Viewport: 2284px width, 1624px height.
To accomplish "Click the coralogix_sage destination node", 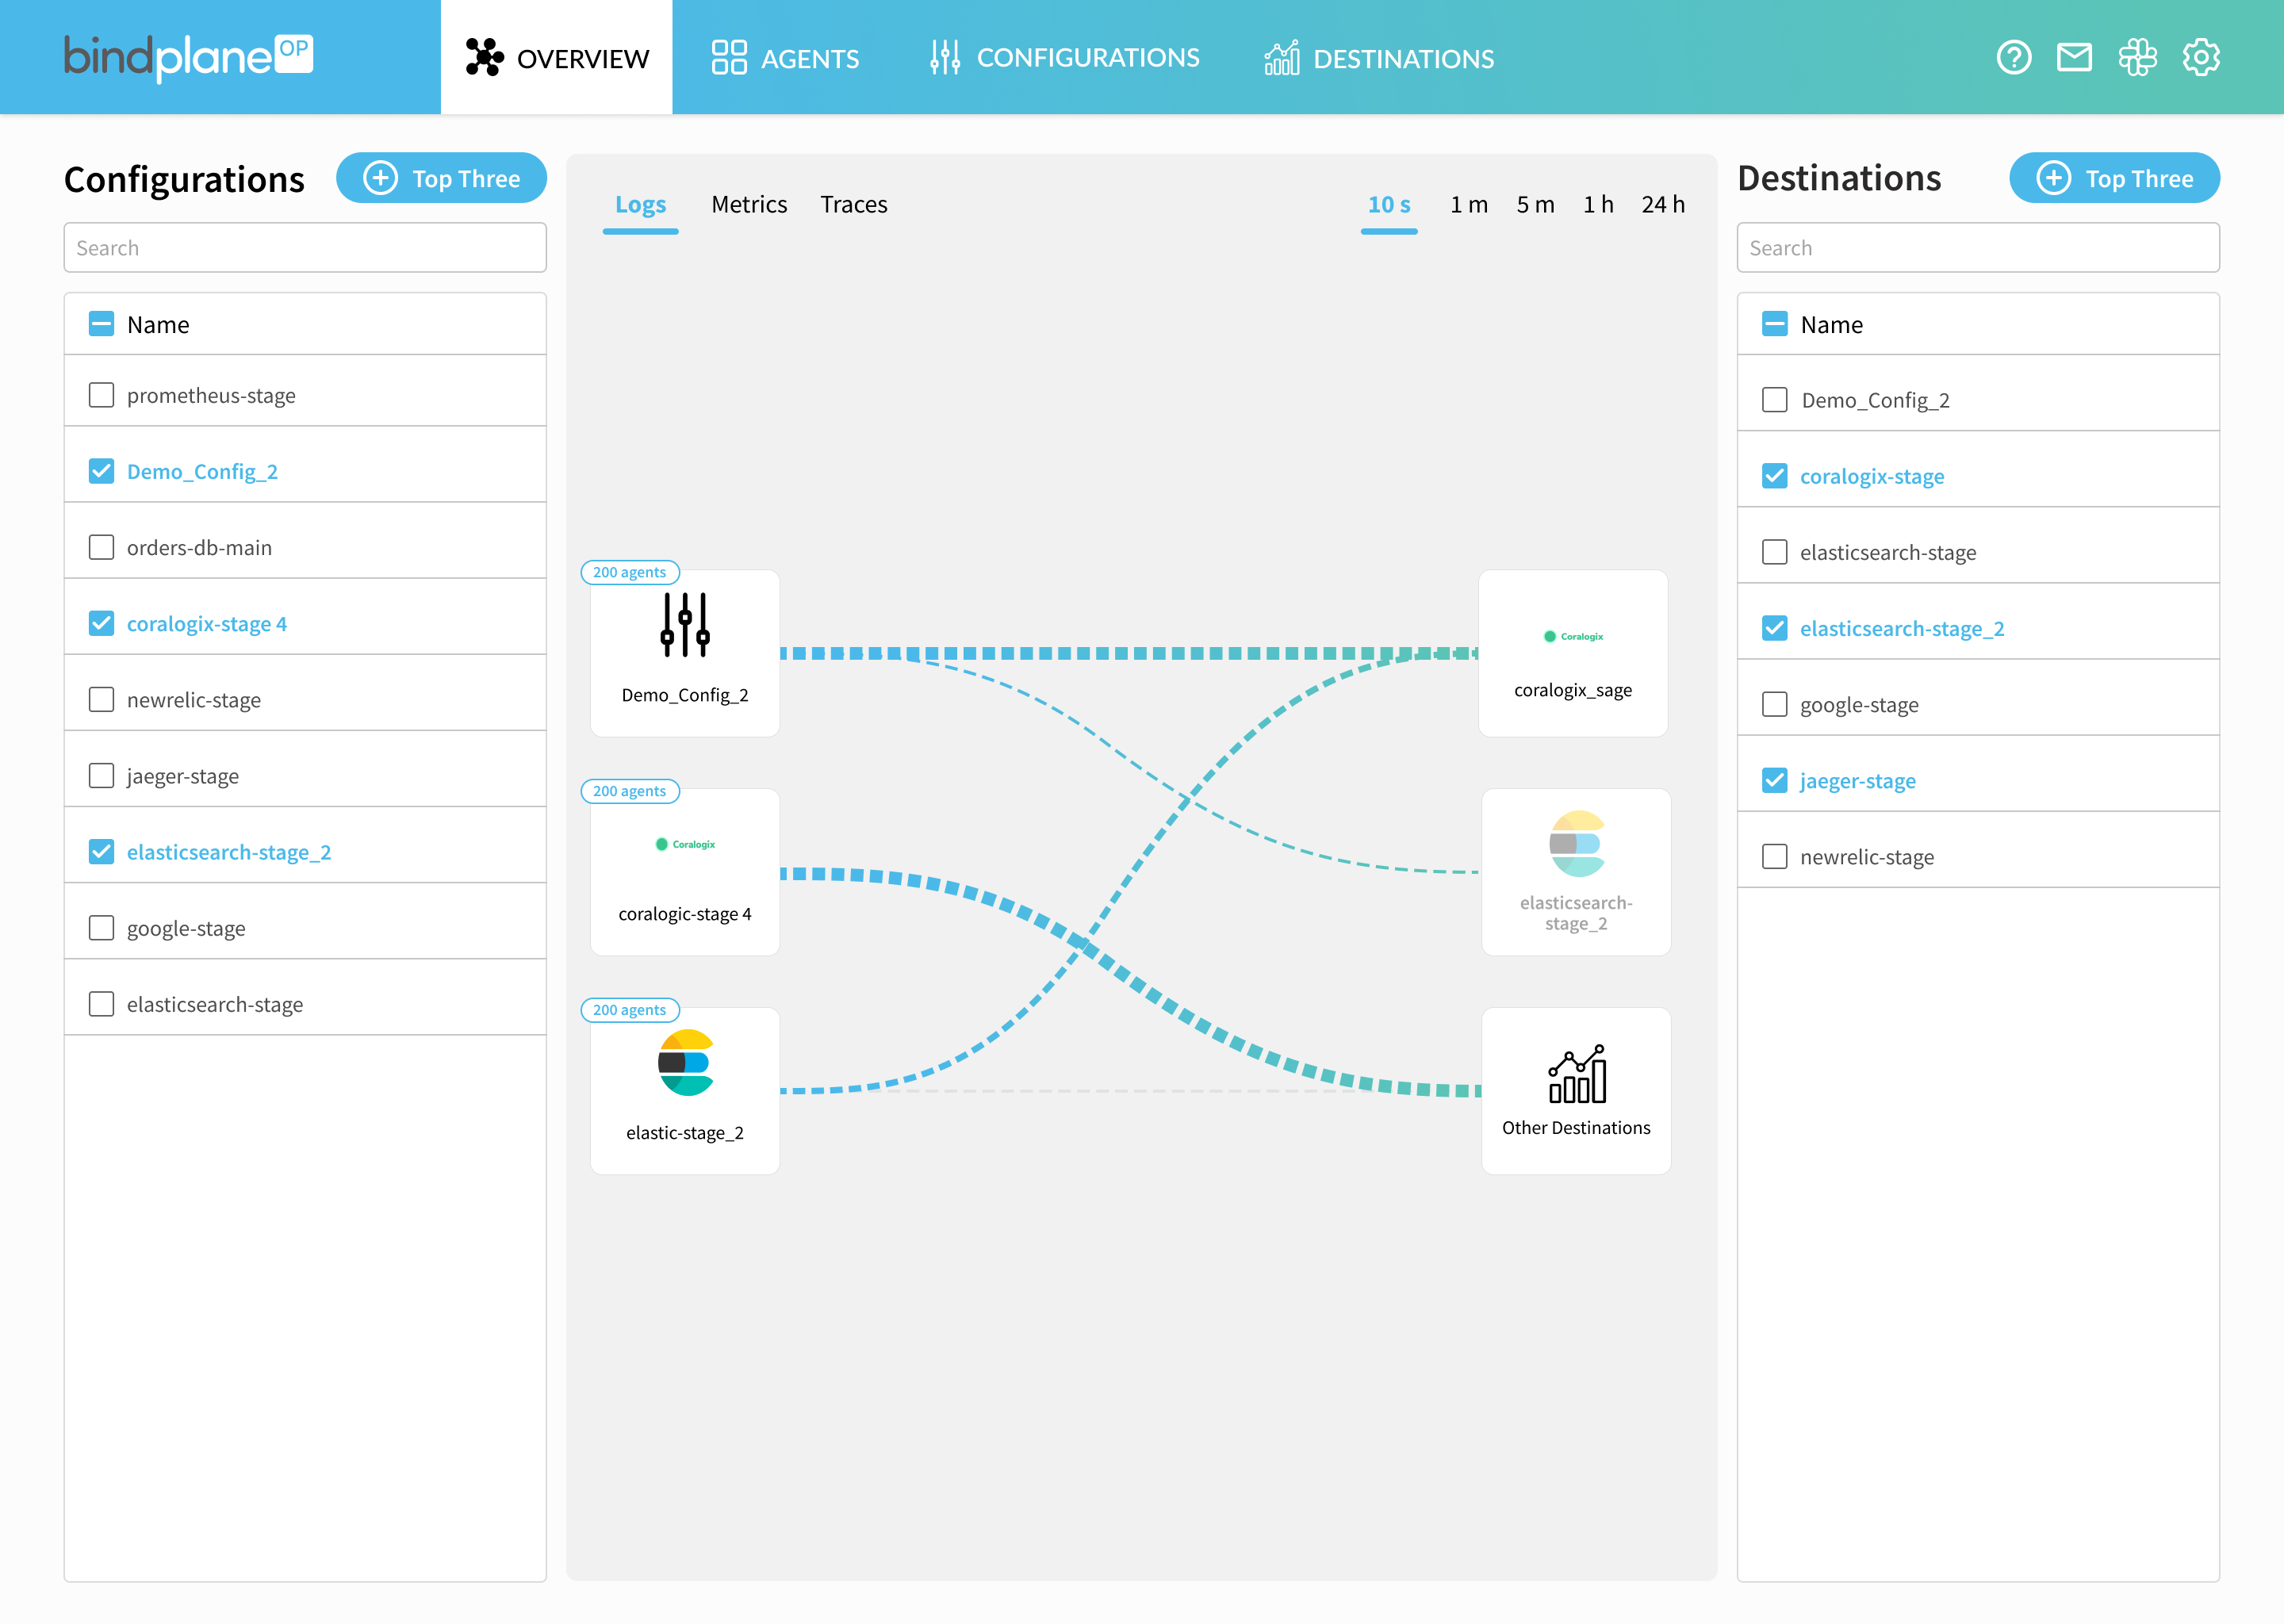I will point(1573,654).
